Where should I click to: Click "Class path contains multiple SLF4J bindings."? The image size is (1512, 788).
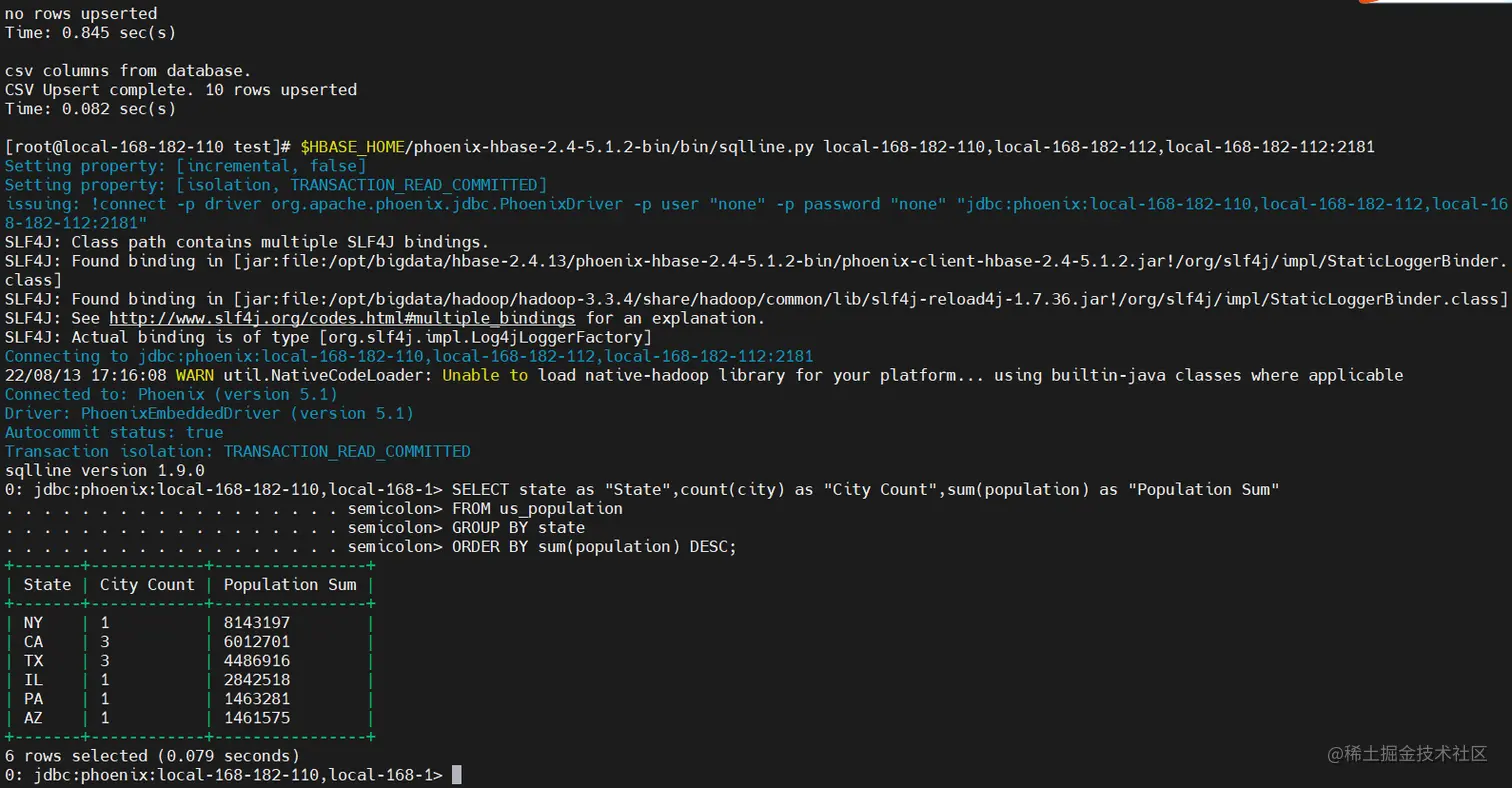point(247,242)
